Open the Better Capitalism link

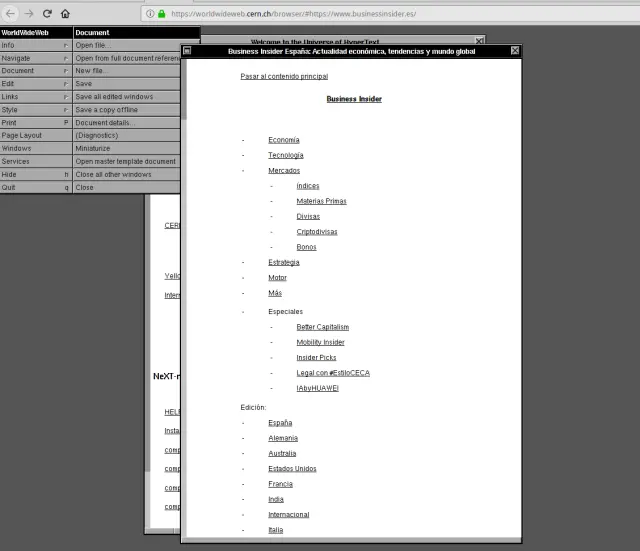(322, 327)
